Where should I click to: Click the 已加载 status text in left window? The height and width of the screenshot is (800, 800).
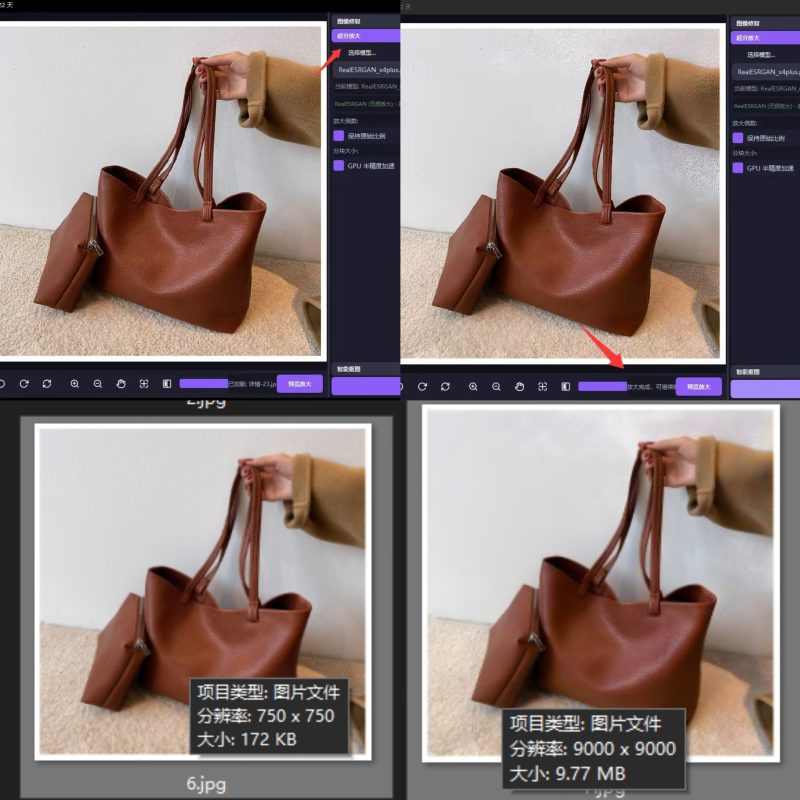coord(252,384)
